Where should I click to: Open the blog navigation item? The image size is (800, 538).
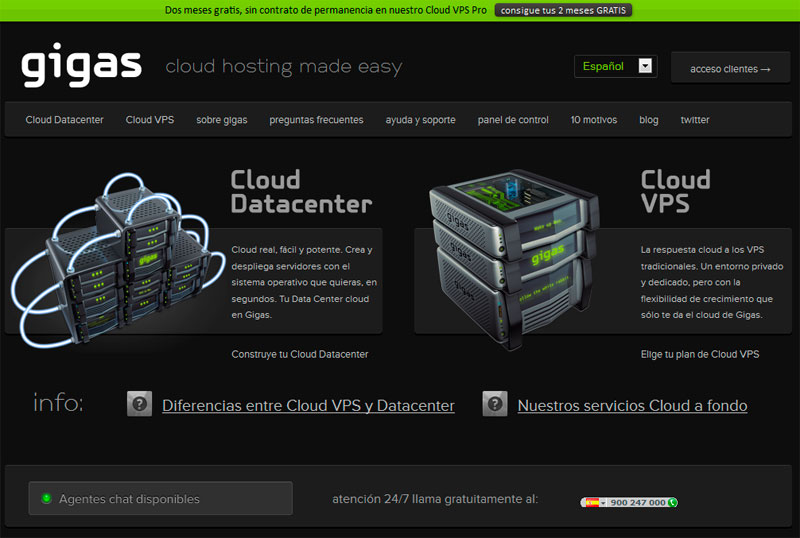648,120
